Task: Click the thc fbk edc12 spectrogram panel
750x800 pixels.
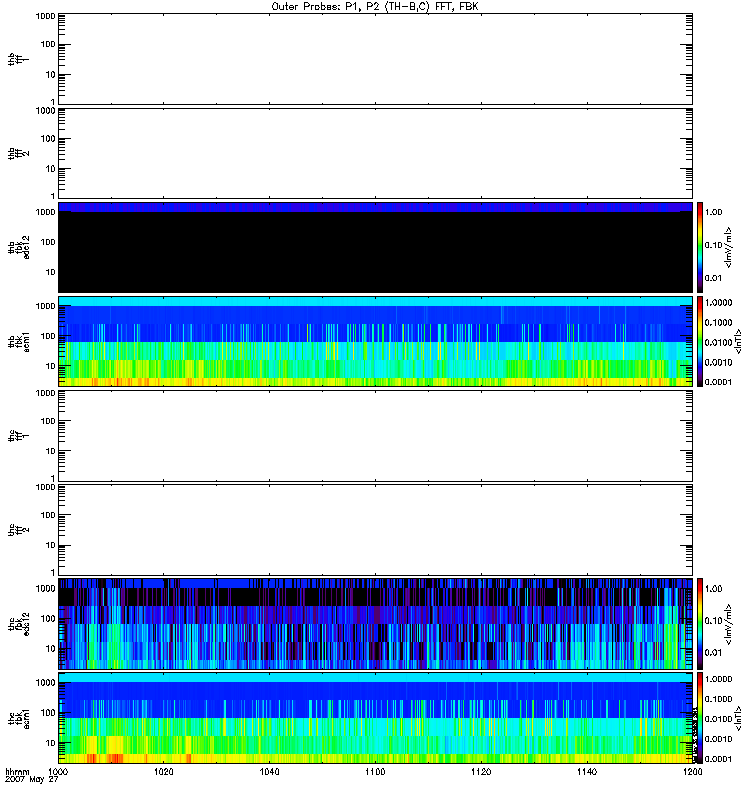Action: point(375,624)
